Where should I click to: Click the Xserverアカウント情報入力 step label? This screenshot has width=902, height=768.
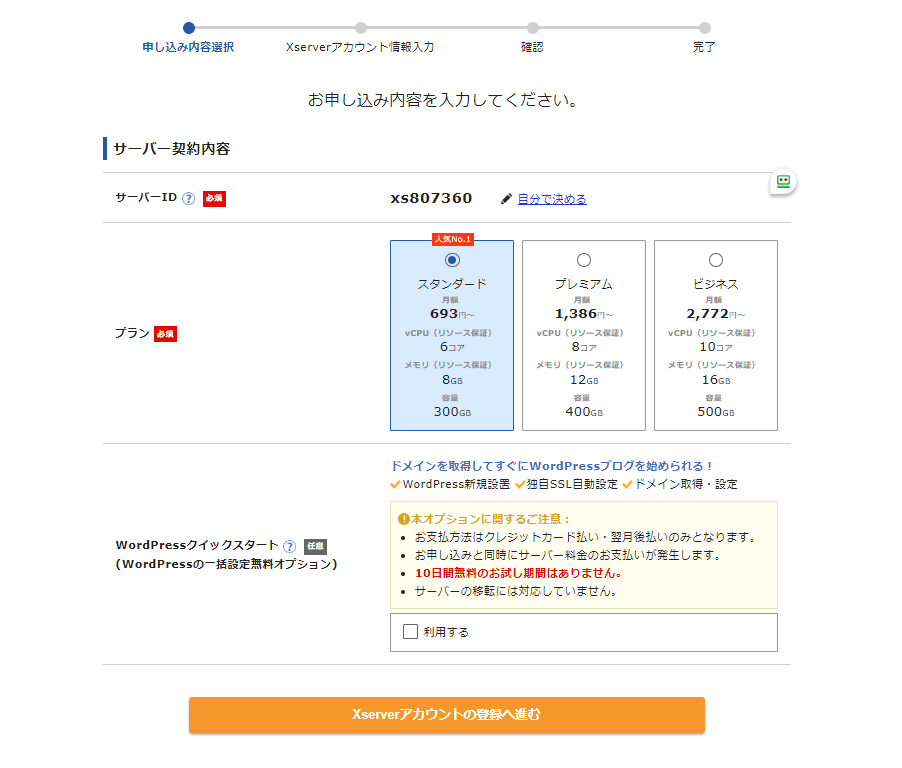pos(360,47)
